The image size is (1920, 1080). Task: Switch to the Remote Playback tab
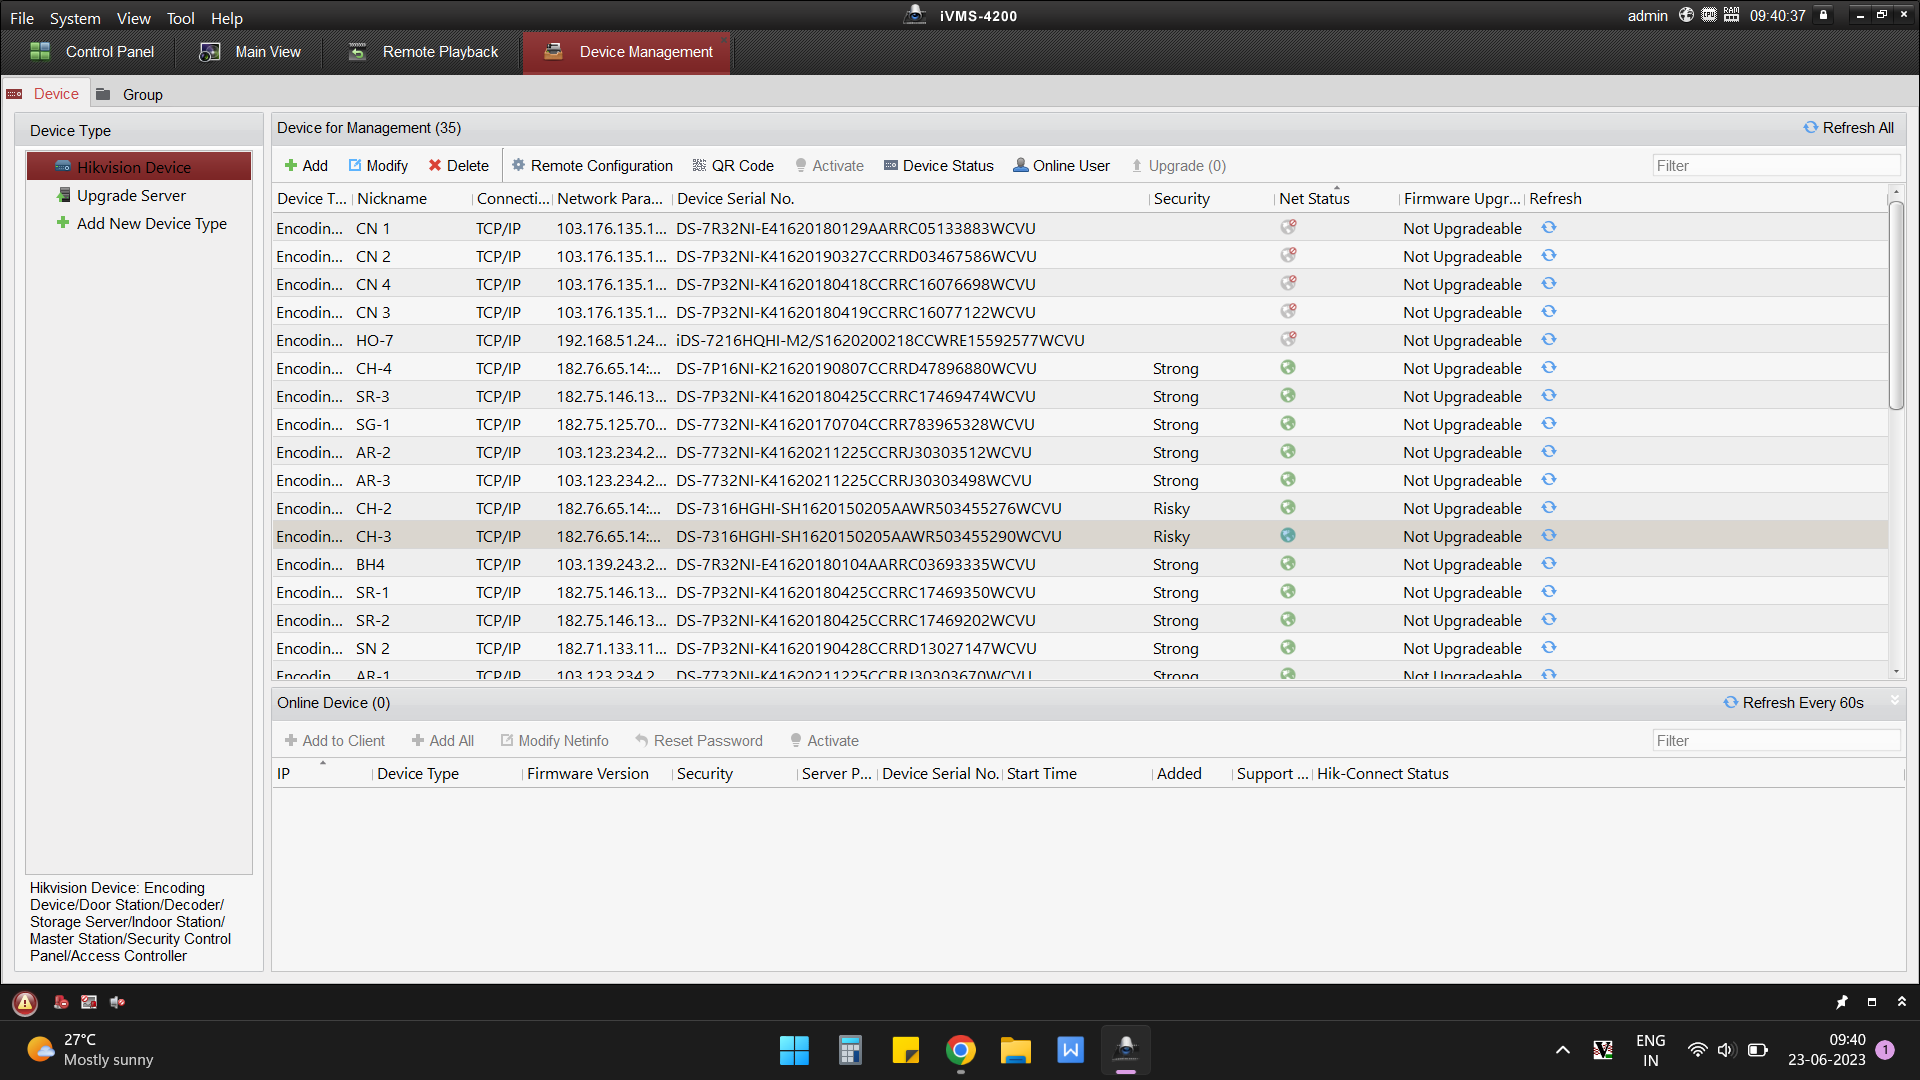(x=422, y=52)
